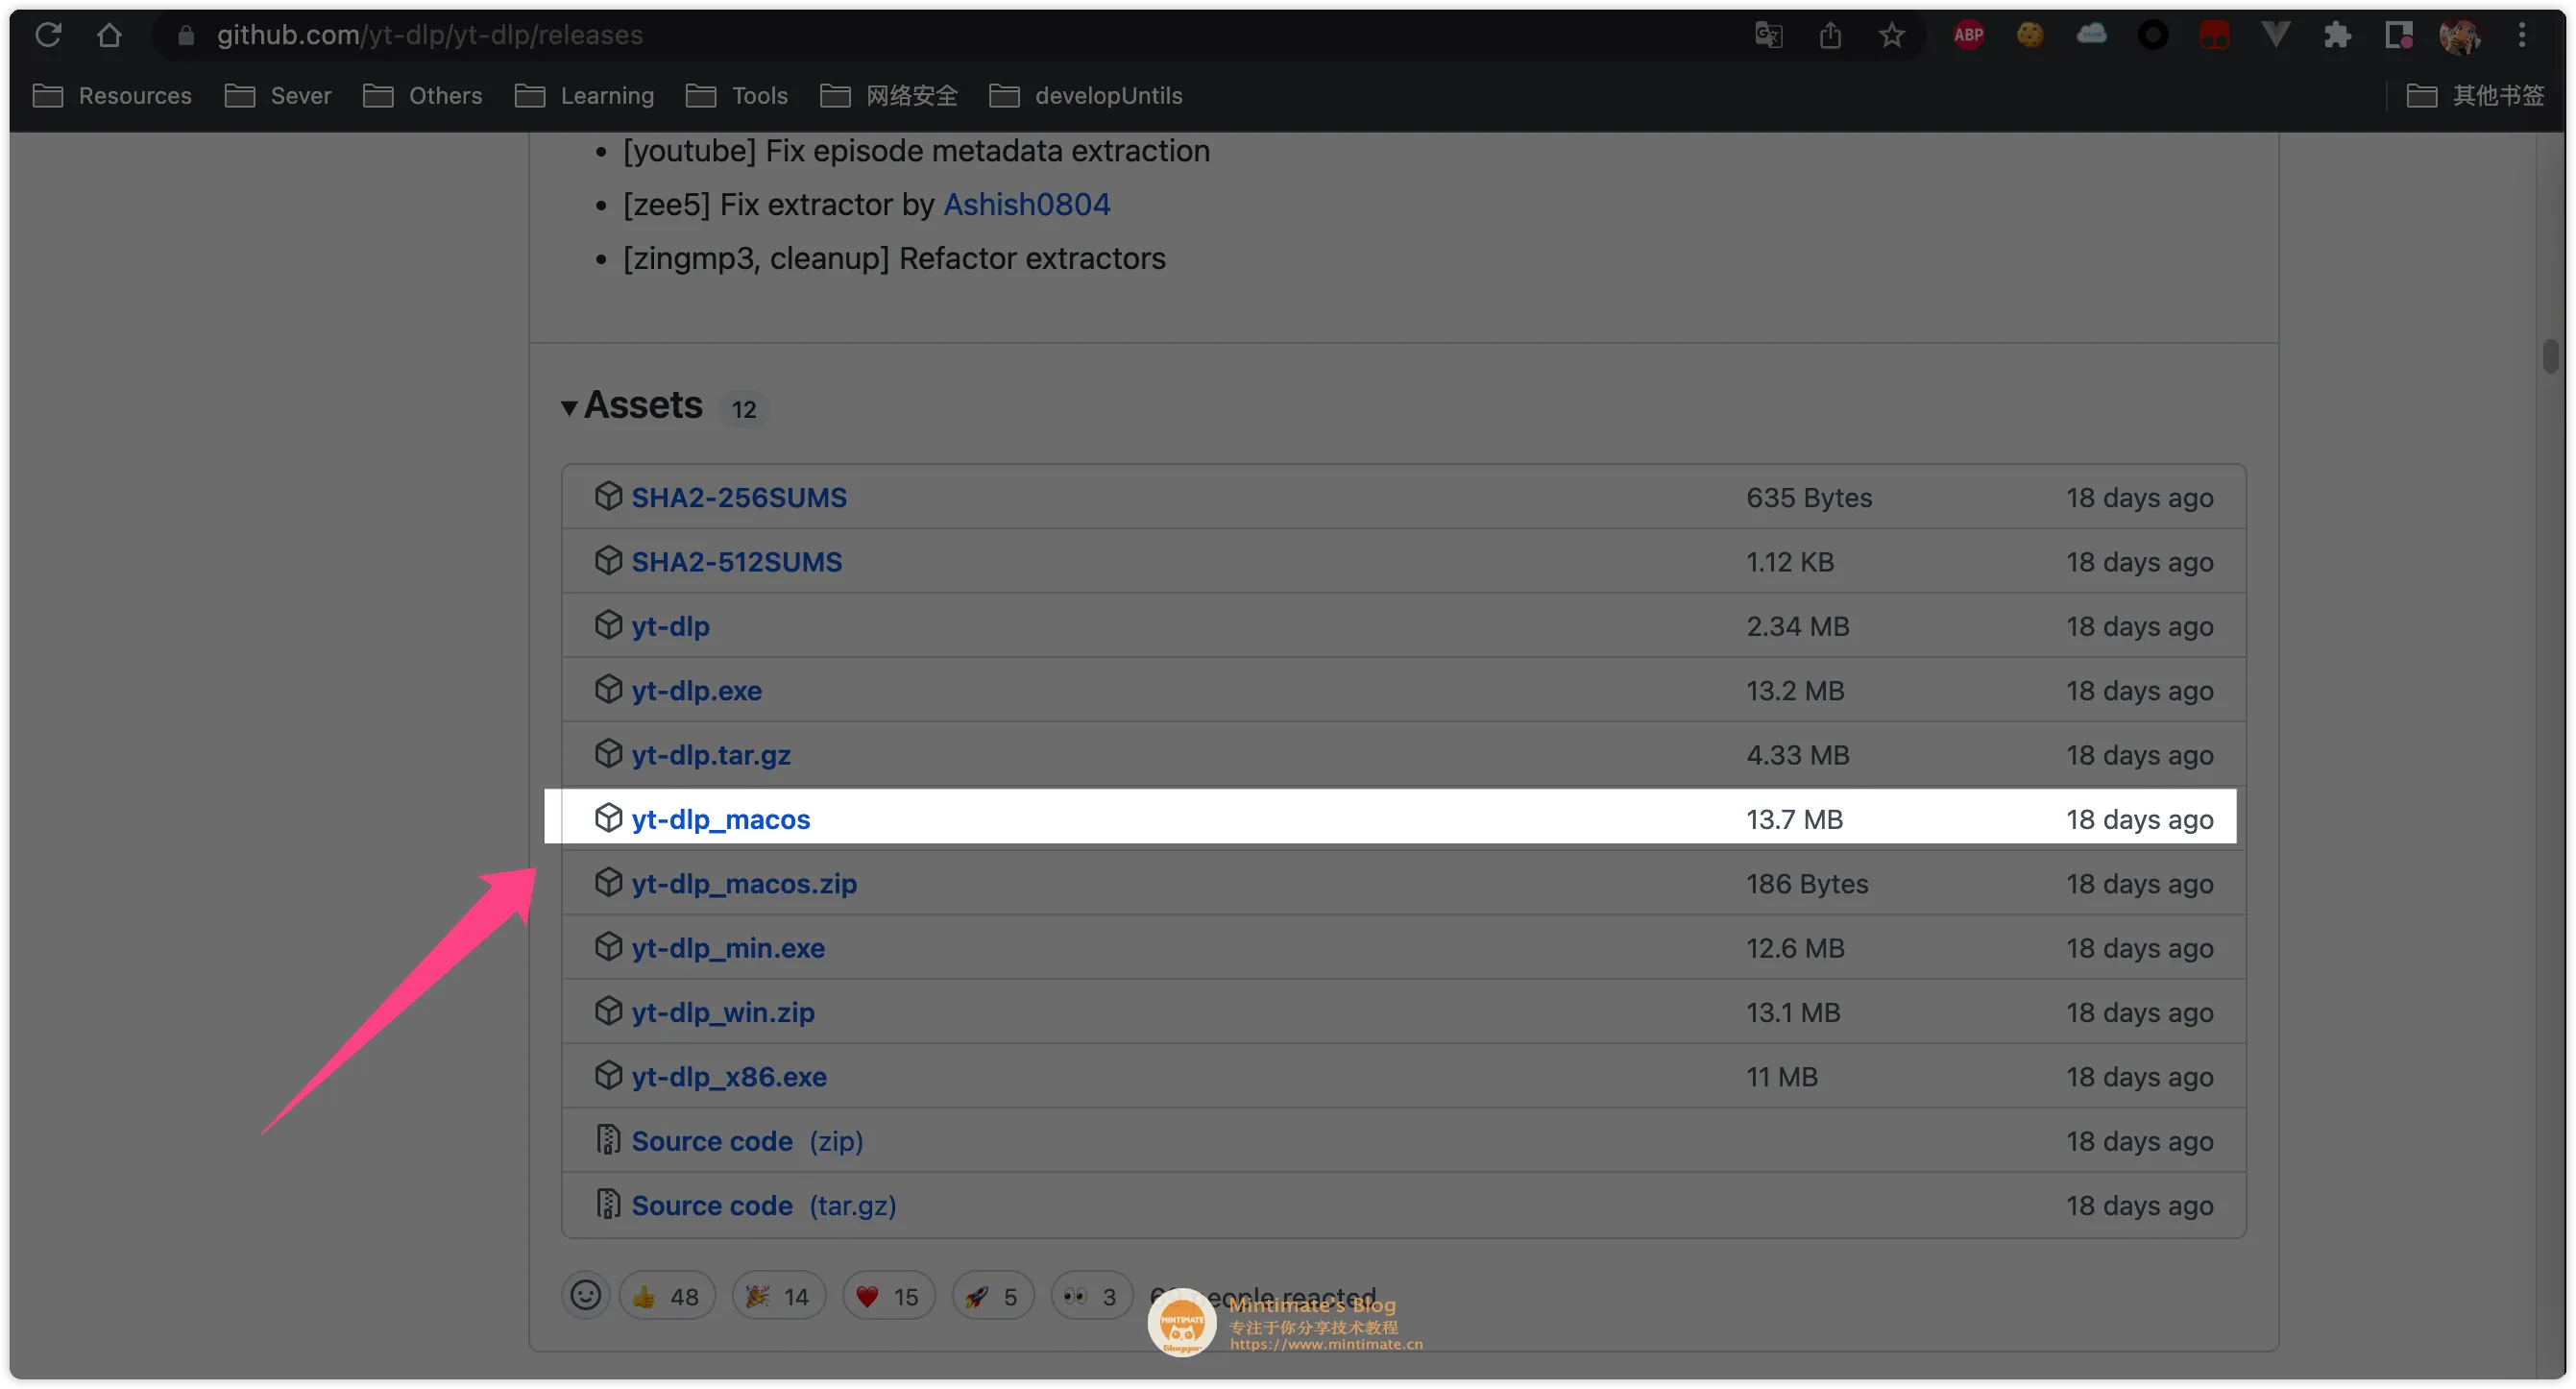Share this page via the share icon

[x=1830, y=35]
